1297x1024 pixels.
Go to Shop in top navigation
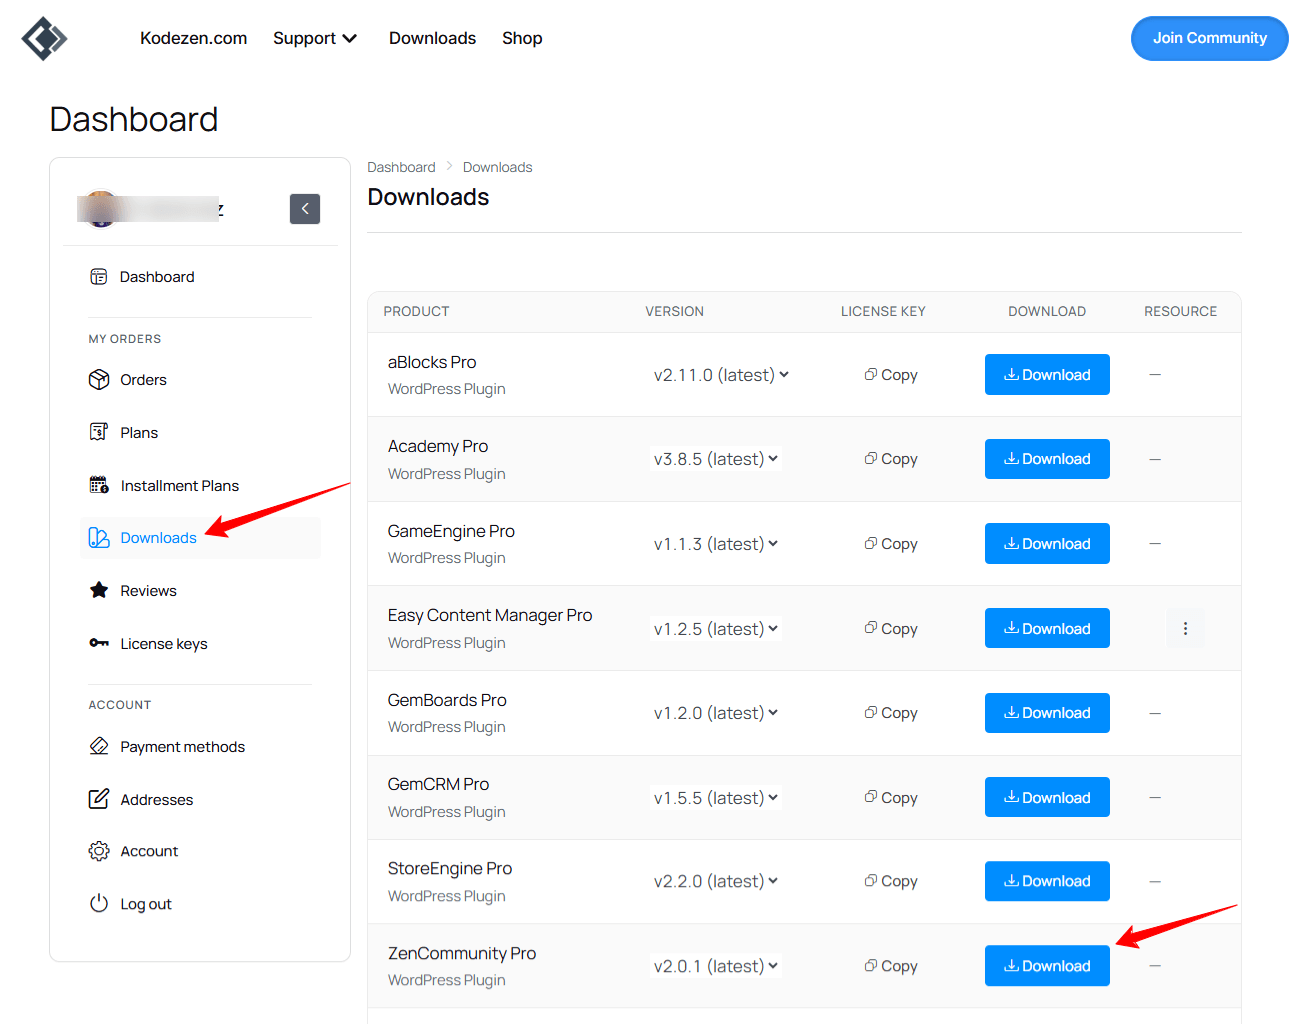point(522,38)
